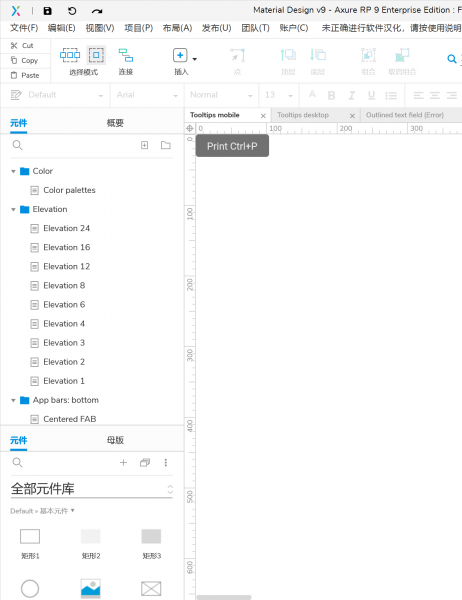The image size is (462, 600).
Task: Align text center icon
Action: 435,95
